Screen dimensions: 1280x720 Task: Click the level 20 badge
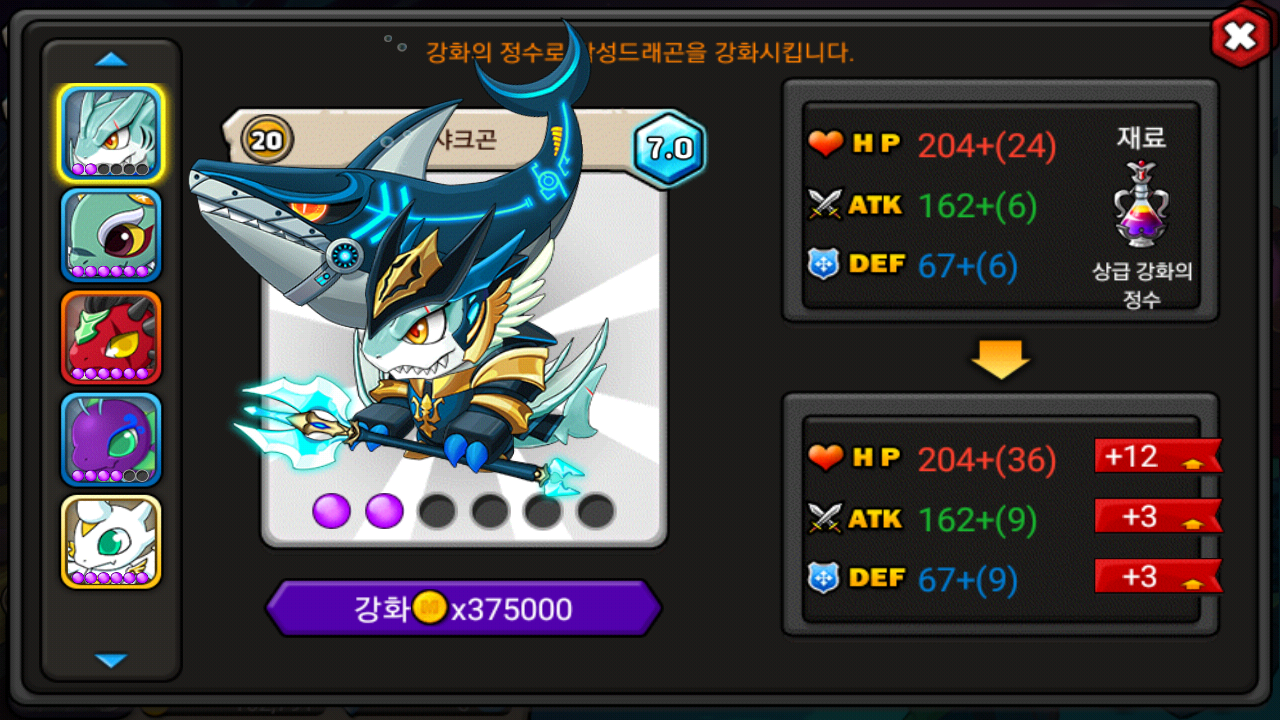pos(266,140)
